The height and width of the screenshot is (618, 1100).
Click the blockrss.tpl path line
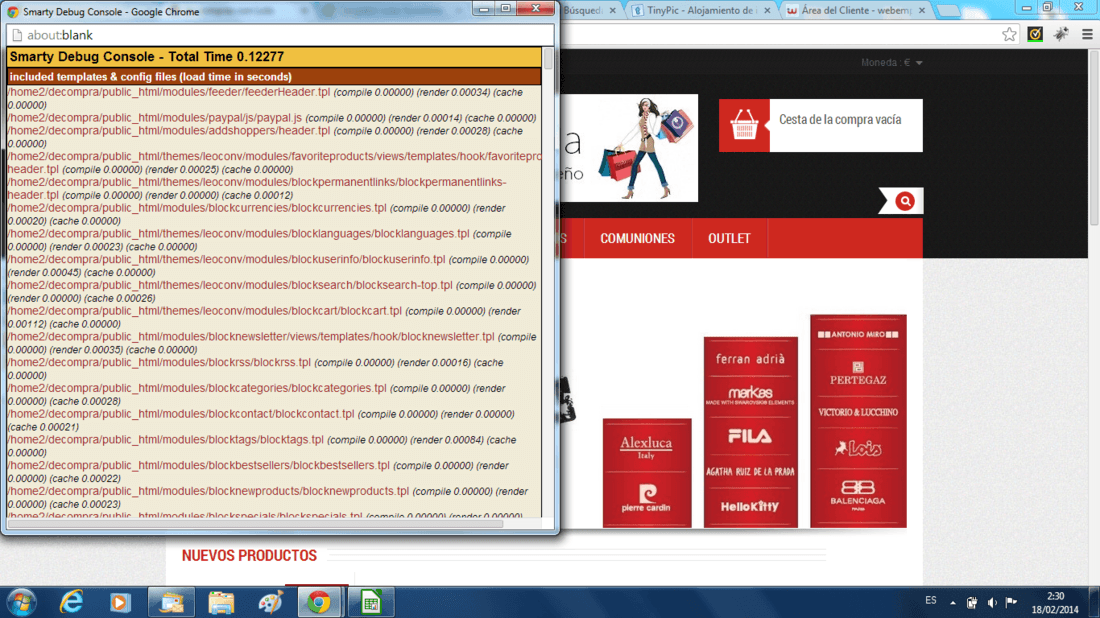(x=159, y=363)
